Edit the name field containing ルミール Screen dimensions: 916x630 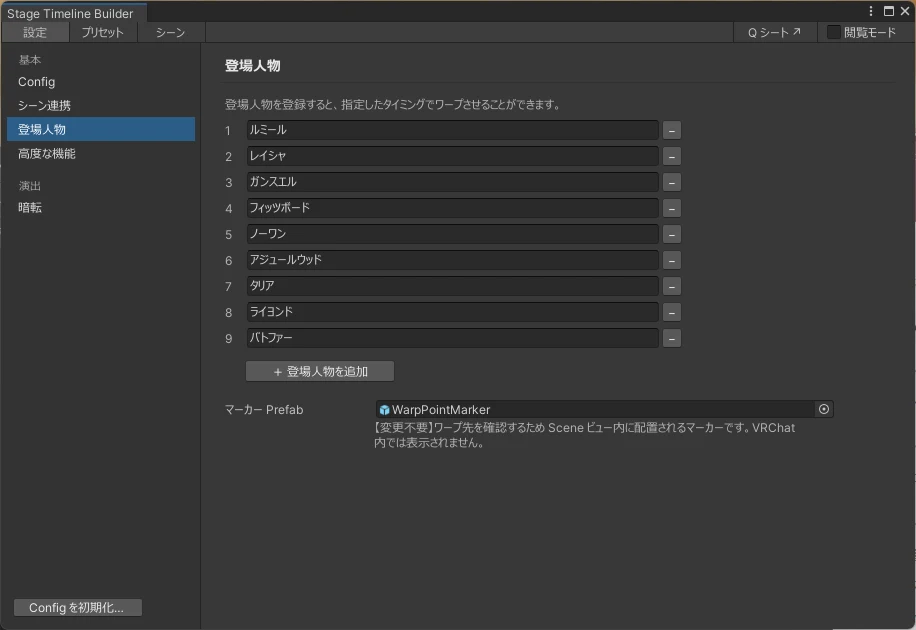point(452,130)
